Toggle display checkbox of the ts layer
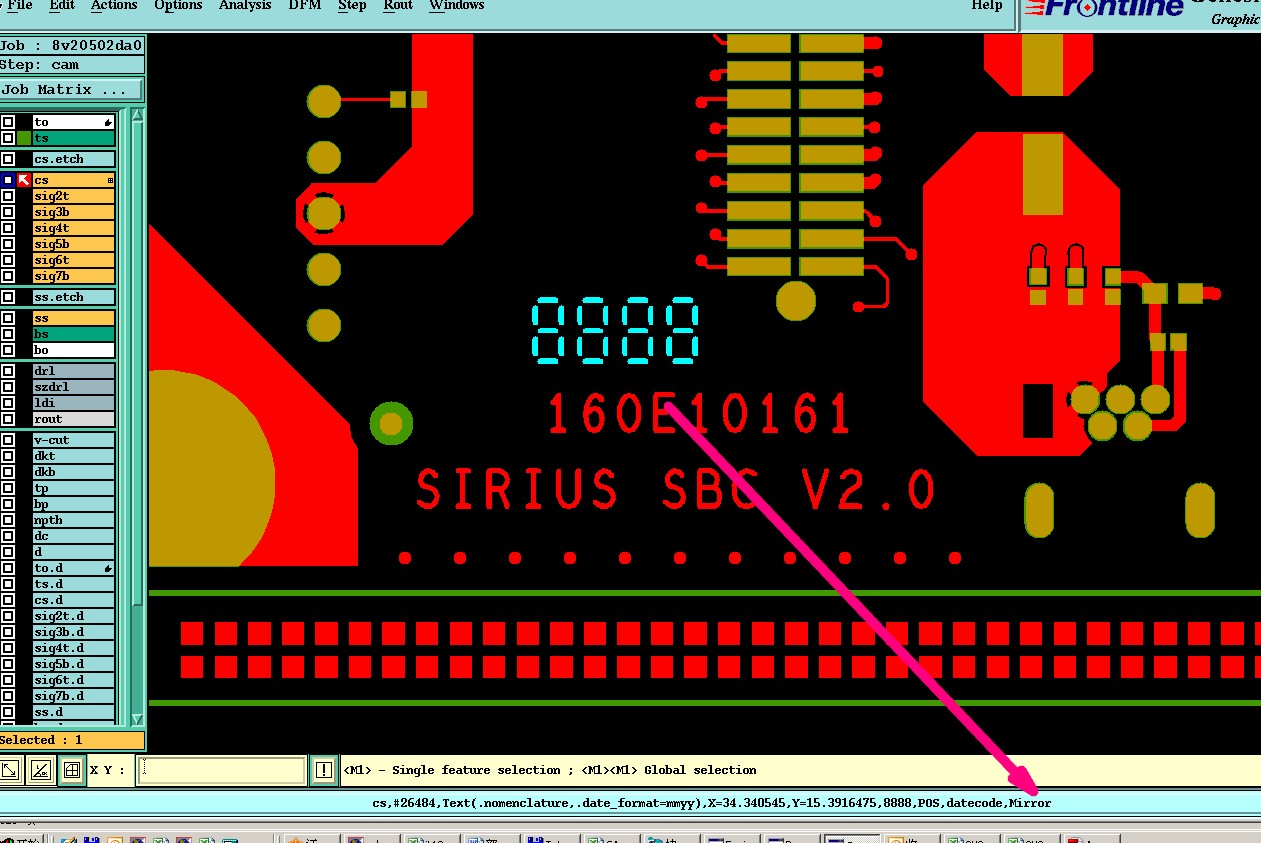The image size is (1261, 843). click(8, 138)
